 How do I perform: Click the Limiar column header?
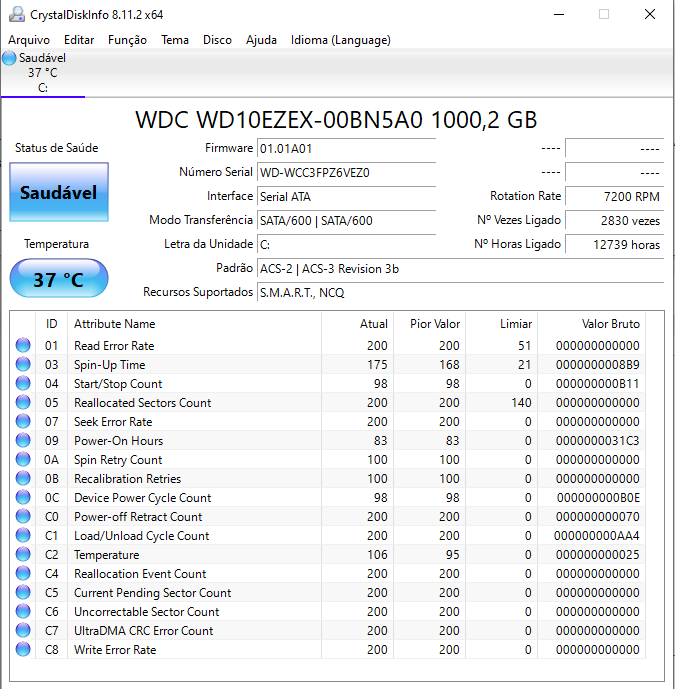[x=502, y=324]
